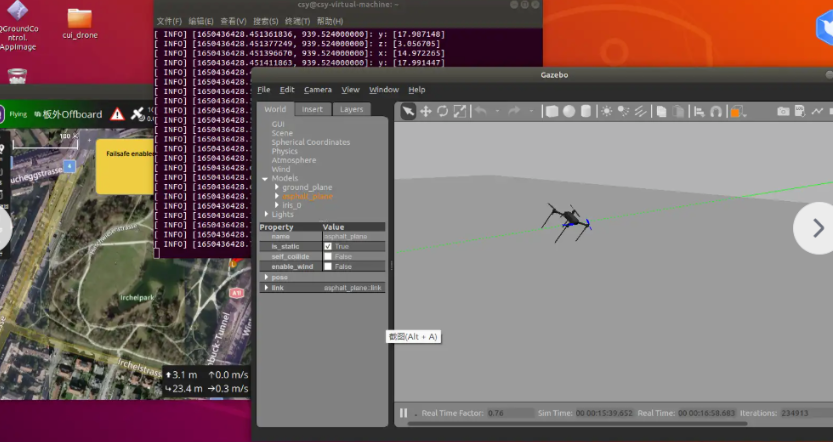Take a screenshot with camera icon
This screenshot has height=442, width=835.
(783, 111)
